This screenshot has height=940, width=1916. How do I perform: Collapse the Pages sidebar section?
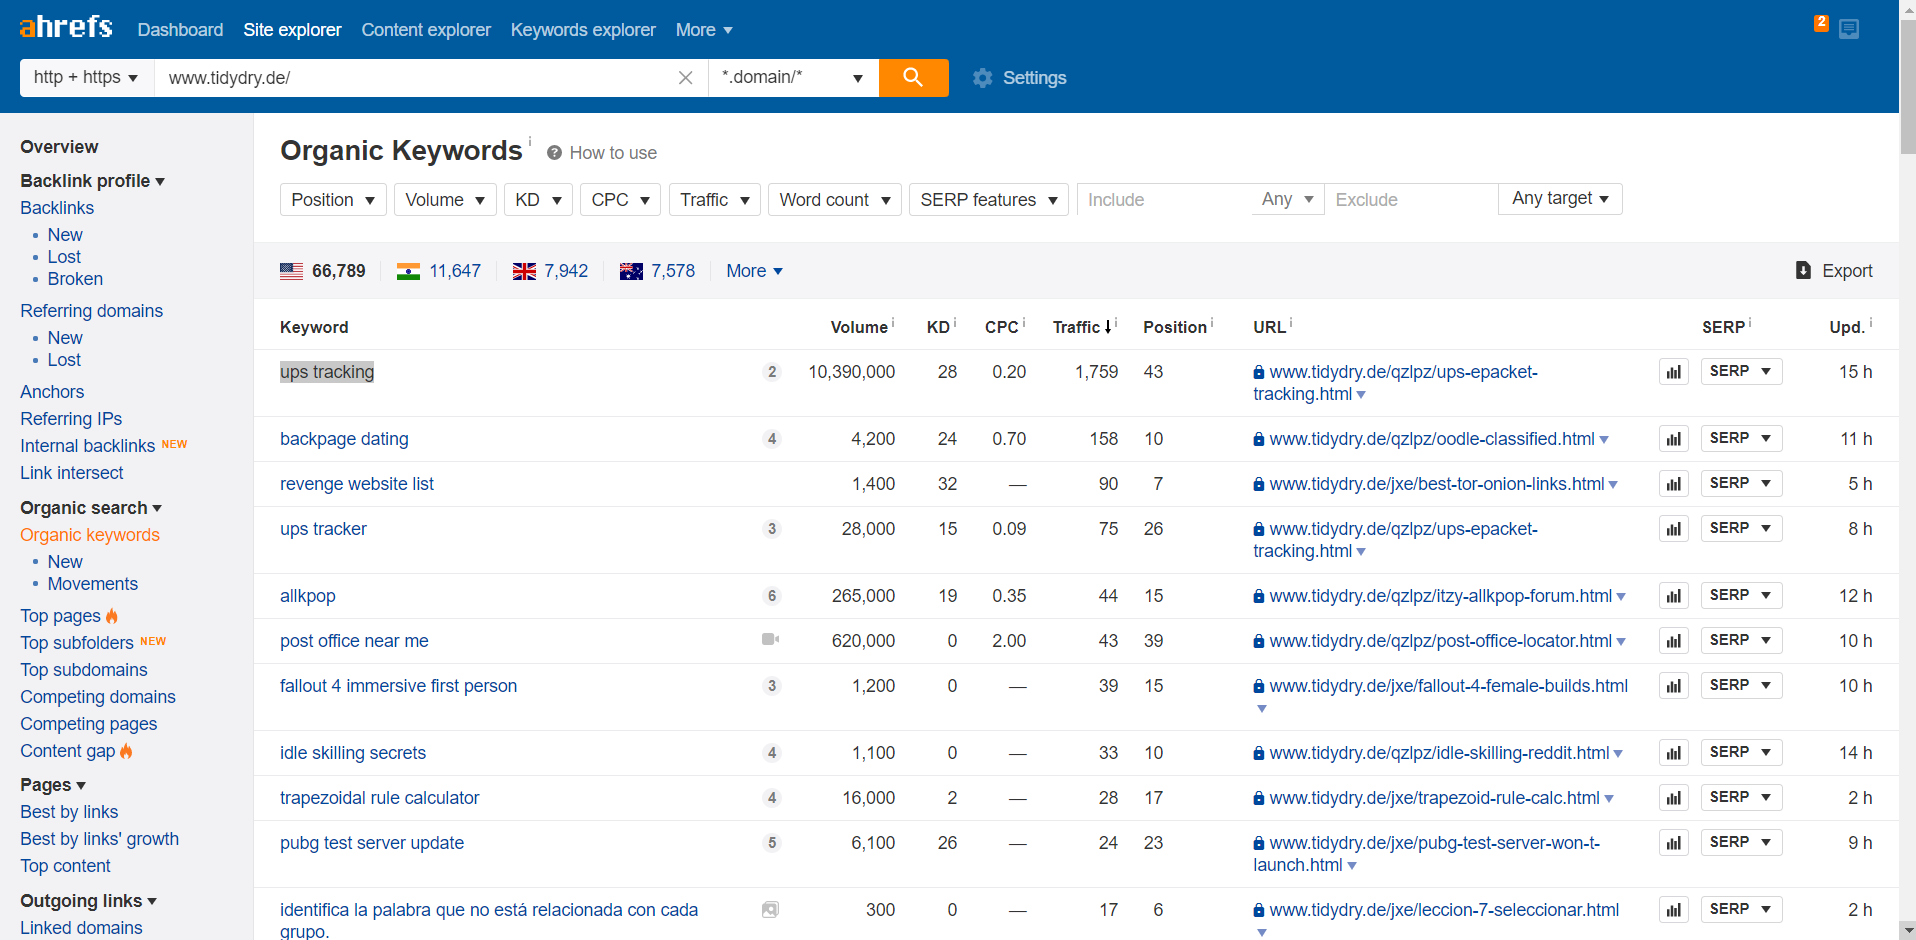click(x=53, y=785)
